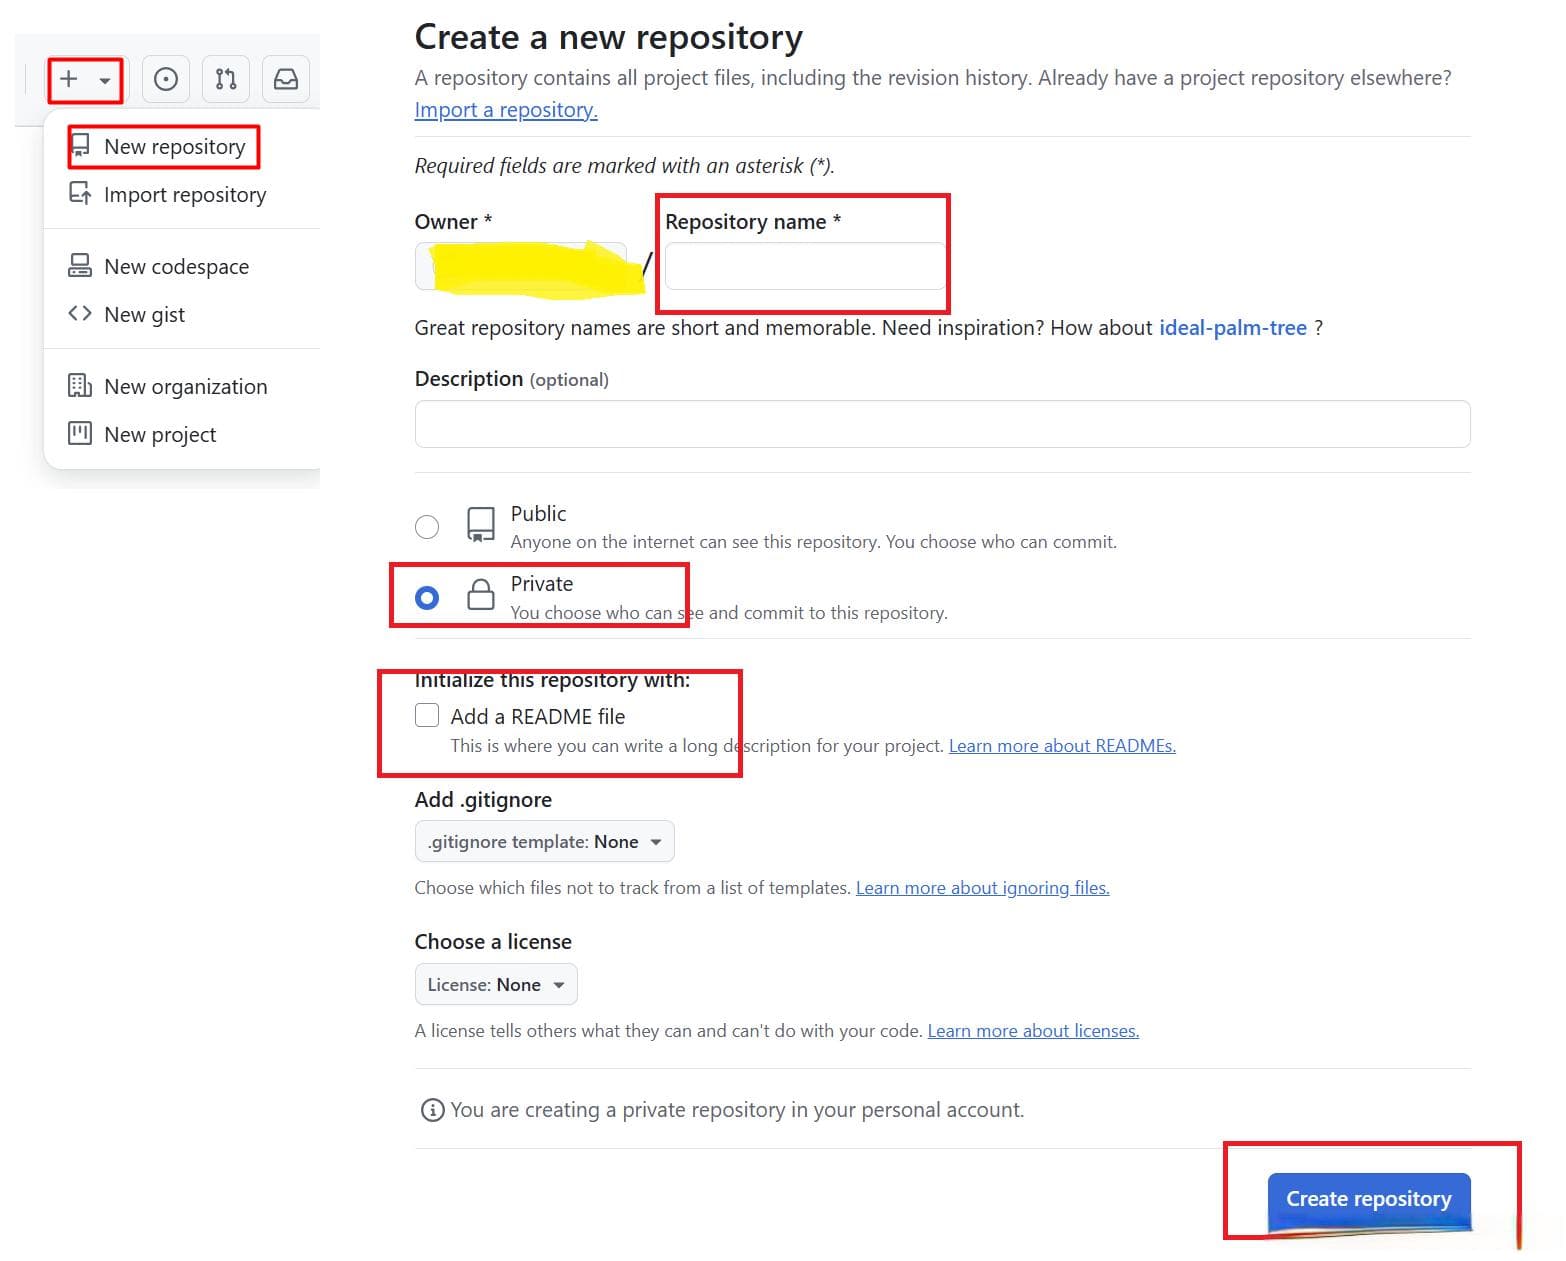Open the Pull requests icon
The width and height of the screenshot is (1566, 1261).
tap(226, 79)
